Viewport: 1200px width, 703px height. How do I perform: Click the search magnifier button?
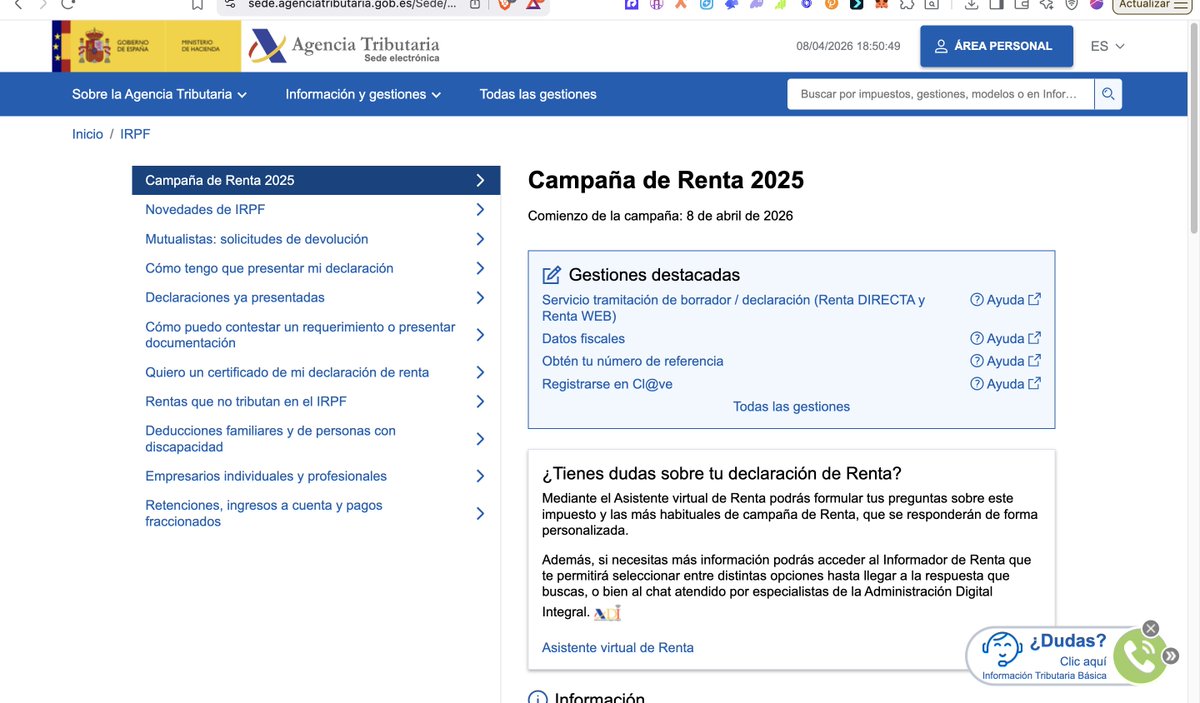[x=1108, y=94]
